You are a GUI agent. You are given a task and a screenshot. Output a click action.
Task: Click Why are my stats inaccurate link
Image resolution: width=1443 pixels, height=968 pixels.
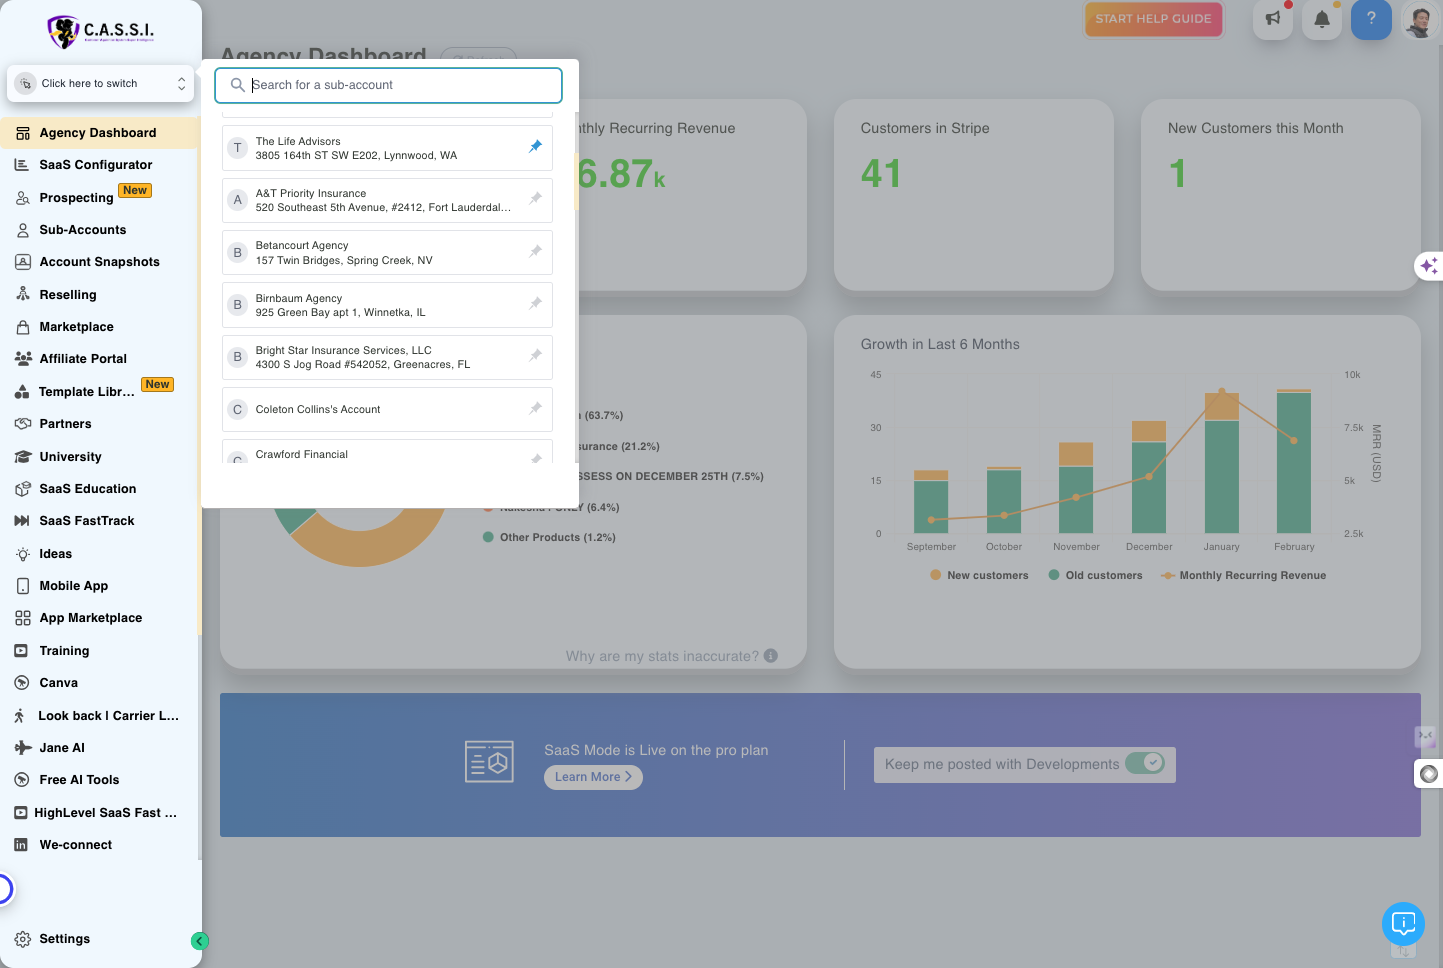[662, 656]
